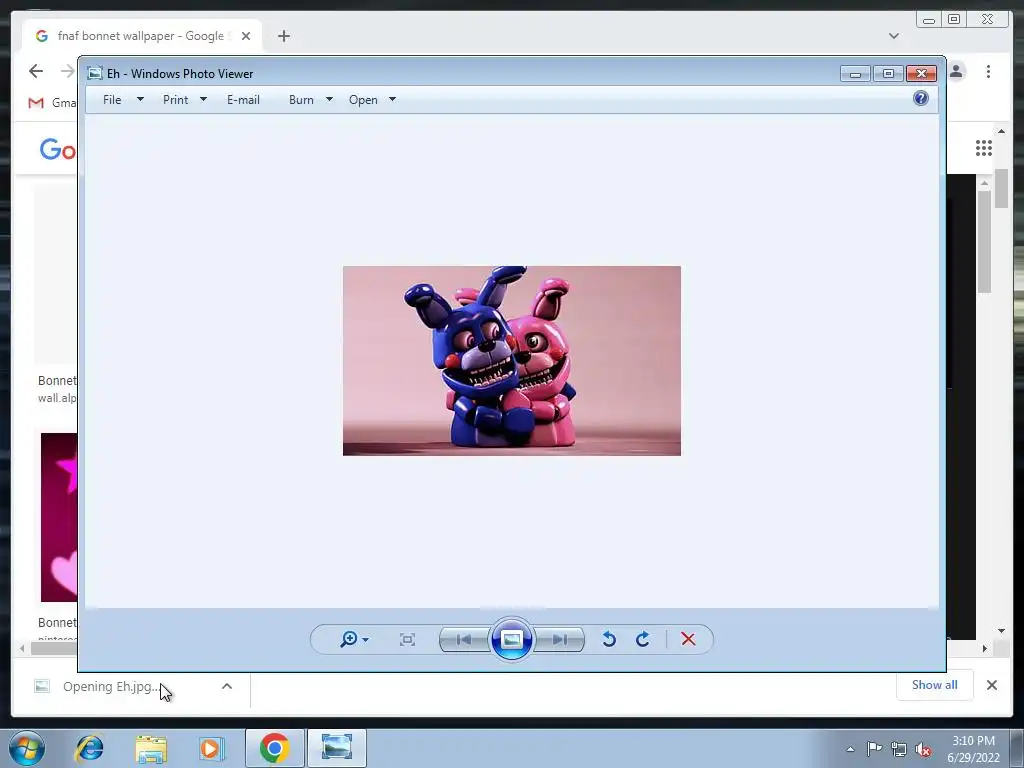
Task: Click Photo Viewer taskbar button
Action: (337, 748)
